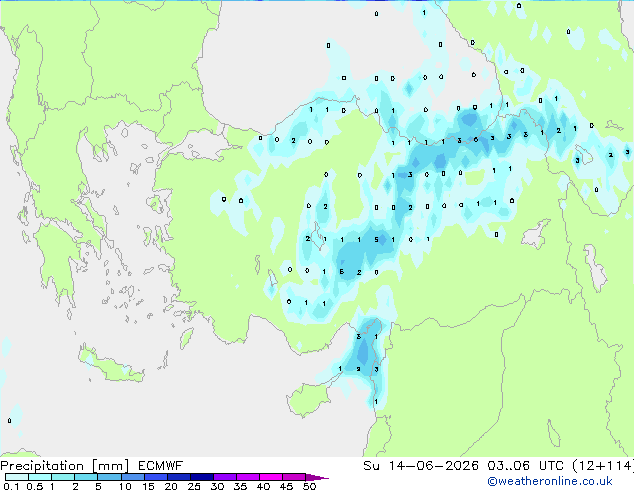This screenshot has width=634, height=490.
Task: Click the '15' legend scale value
Action: [x=148, y=486]
